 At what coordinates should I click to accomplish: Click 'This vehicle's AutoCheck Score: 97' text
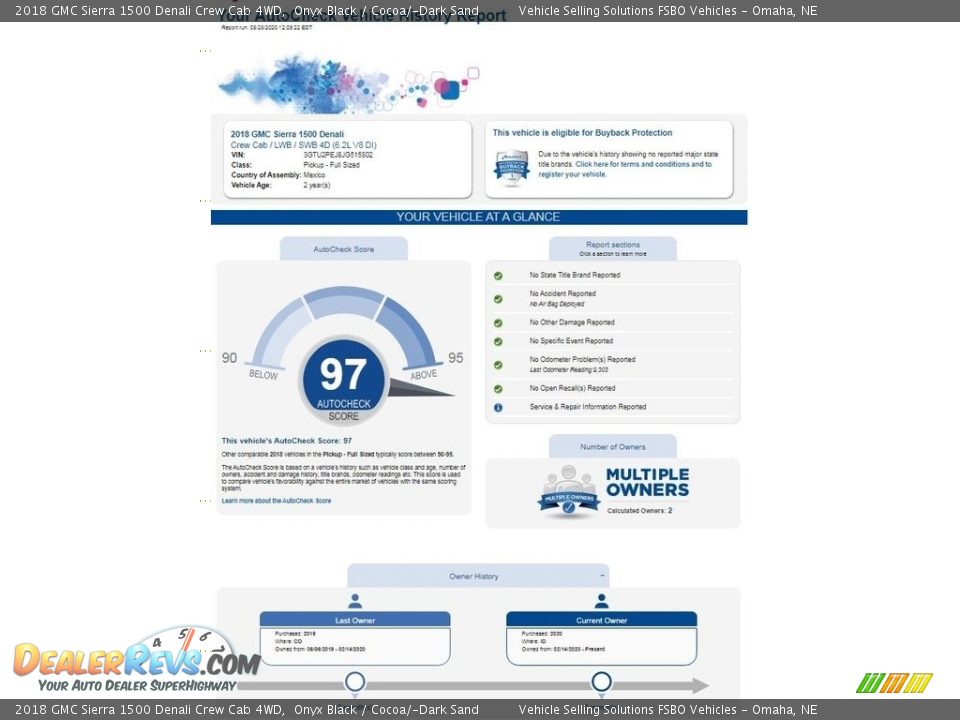287,441
